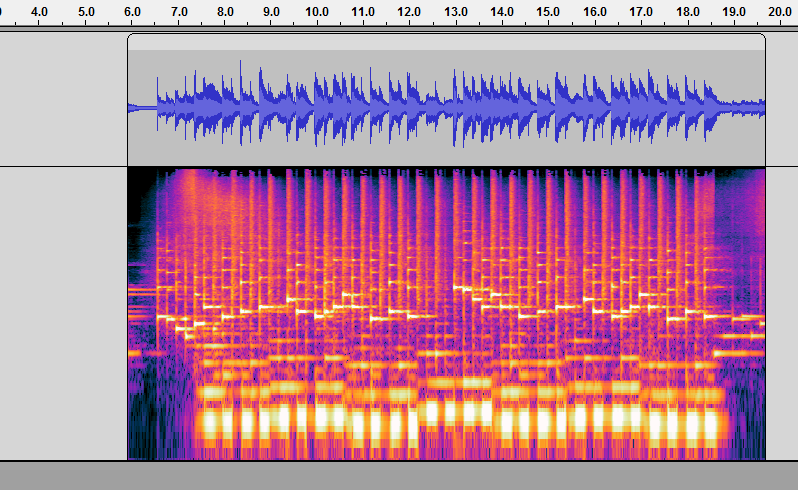This screenshot has width=798, height=490.
Task: Click the 12.0 mark on the timeline ruler
Action: pyautogui.click(x=409, y=12)
